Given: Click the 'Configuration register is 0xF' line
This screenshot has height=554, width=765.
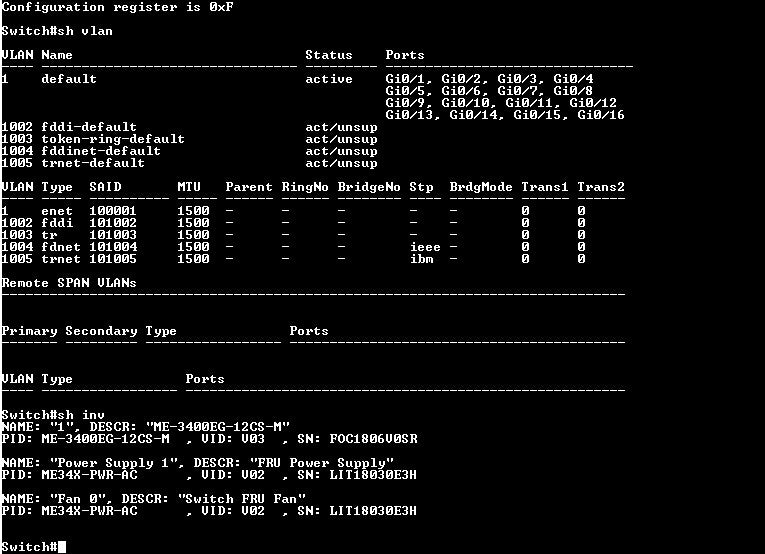Looking at the screenshot, I should 117,7.
